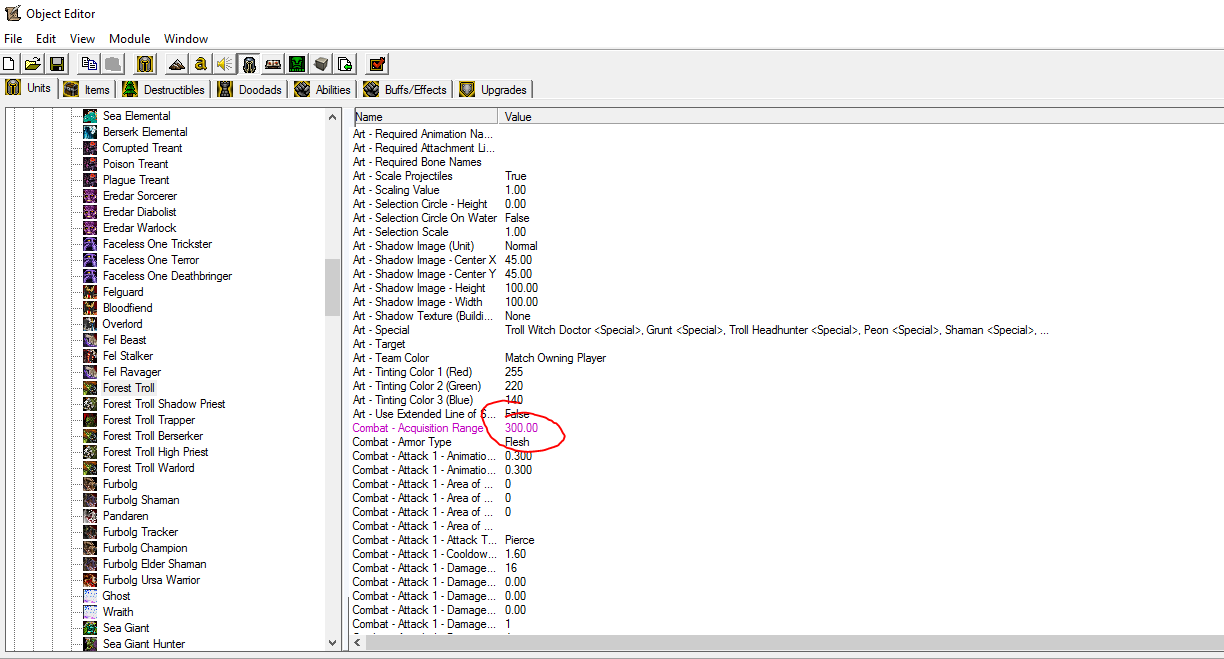Open the Trigger Editor toolbar icon
The image size is (1224, 659).
coord(201,64)
